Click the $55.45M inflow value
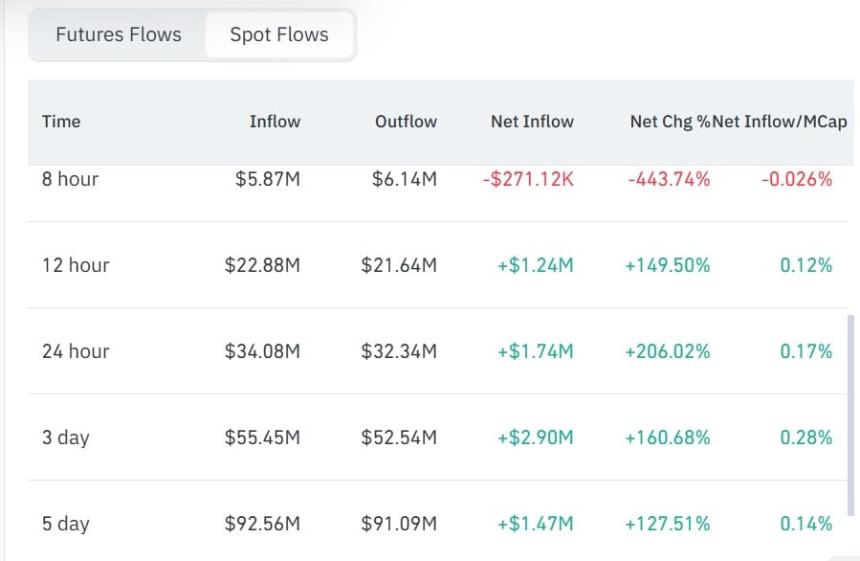The width and height of the screenshot is (860, 561). pos(262,438)
